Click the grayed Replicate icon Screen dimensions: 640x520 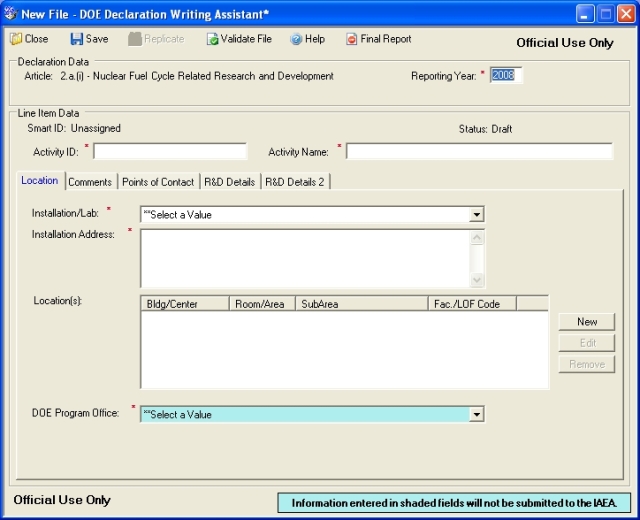tap(135, 39)
